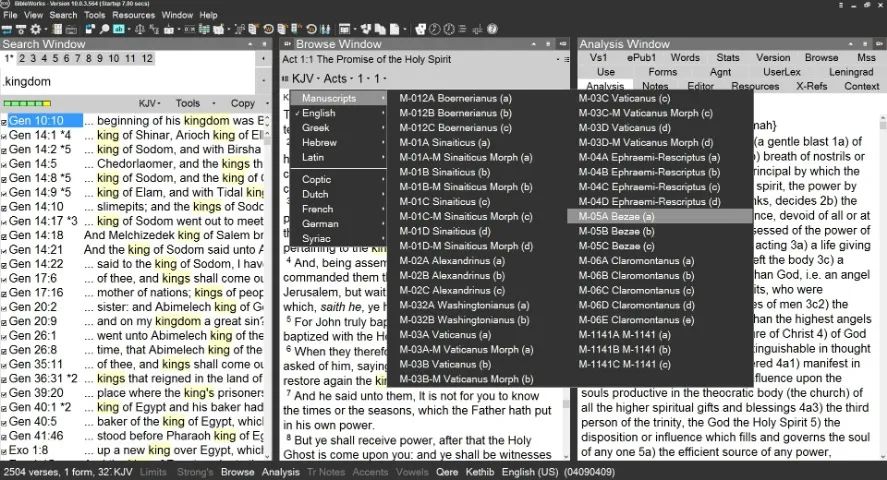The height and width of the screenshot is (480, 887).
Task: Click the Analysis Window vertical scrollbar
Action: click(882, 288)
